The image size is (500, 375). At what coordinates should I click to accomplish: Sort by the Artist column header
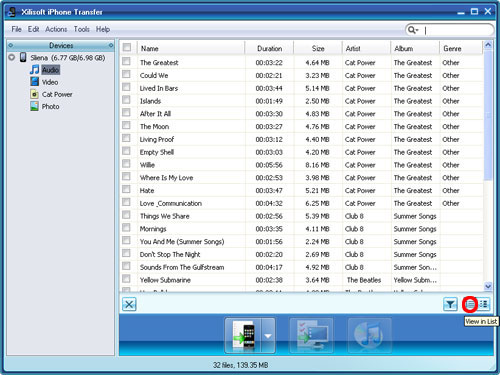(x=366, y=48)
